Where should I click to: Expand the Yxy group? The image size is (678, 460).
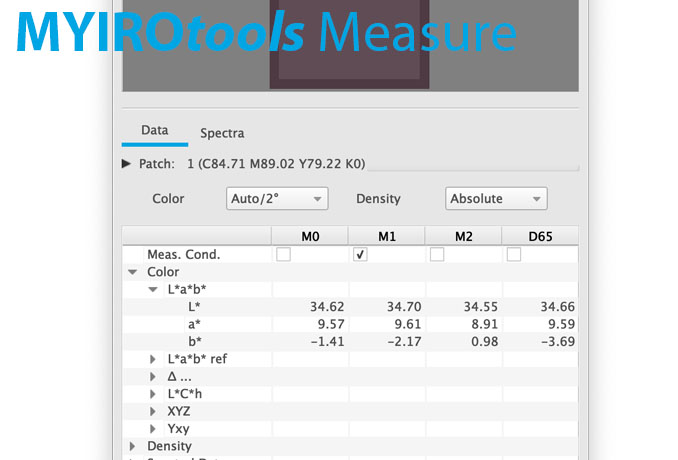pos(153,428)
